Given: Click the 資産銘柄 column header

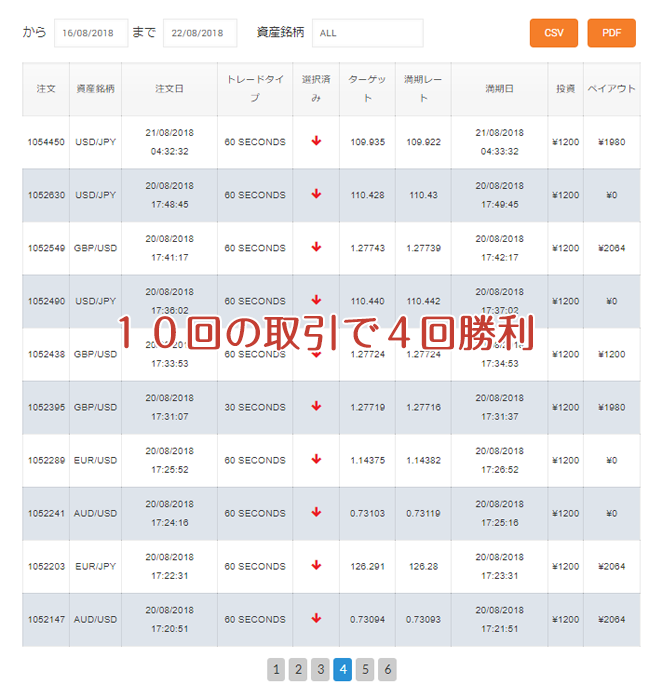Looking at the screenshot, I should 95,89.
